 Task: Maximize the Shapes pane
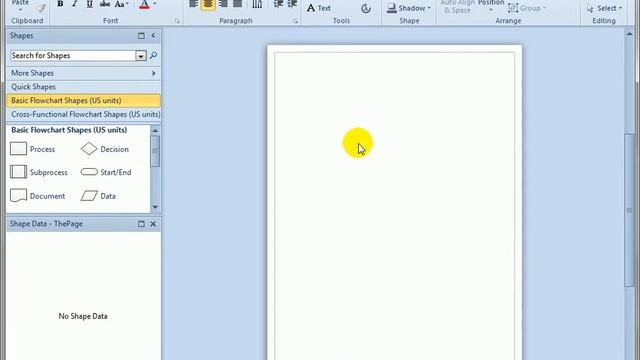pyautogui.click(x=141, y=36)
